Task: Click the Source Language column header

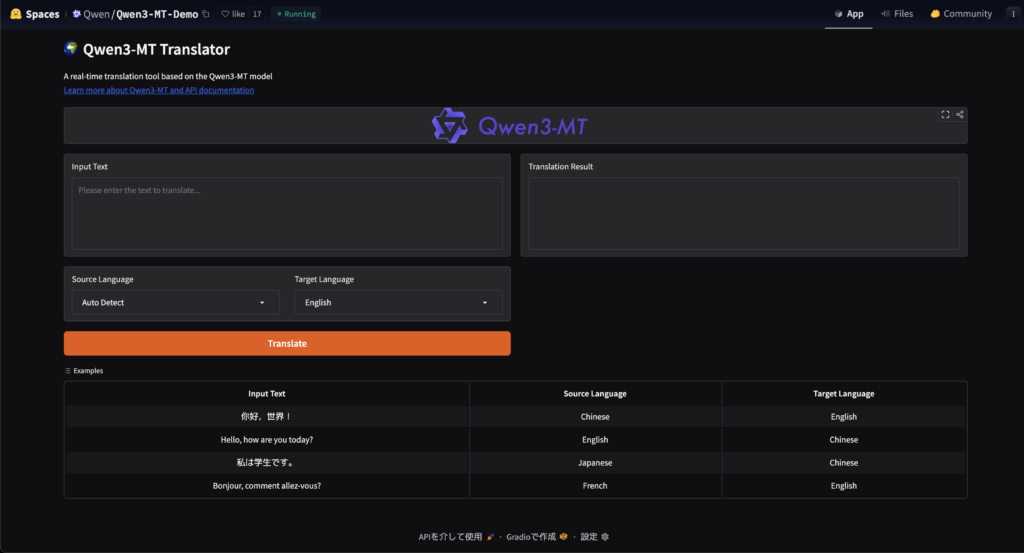Action: [x=595, y=394]
